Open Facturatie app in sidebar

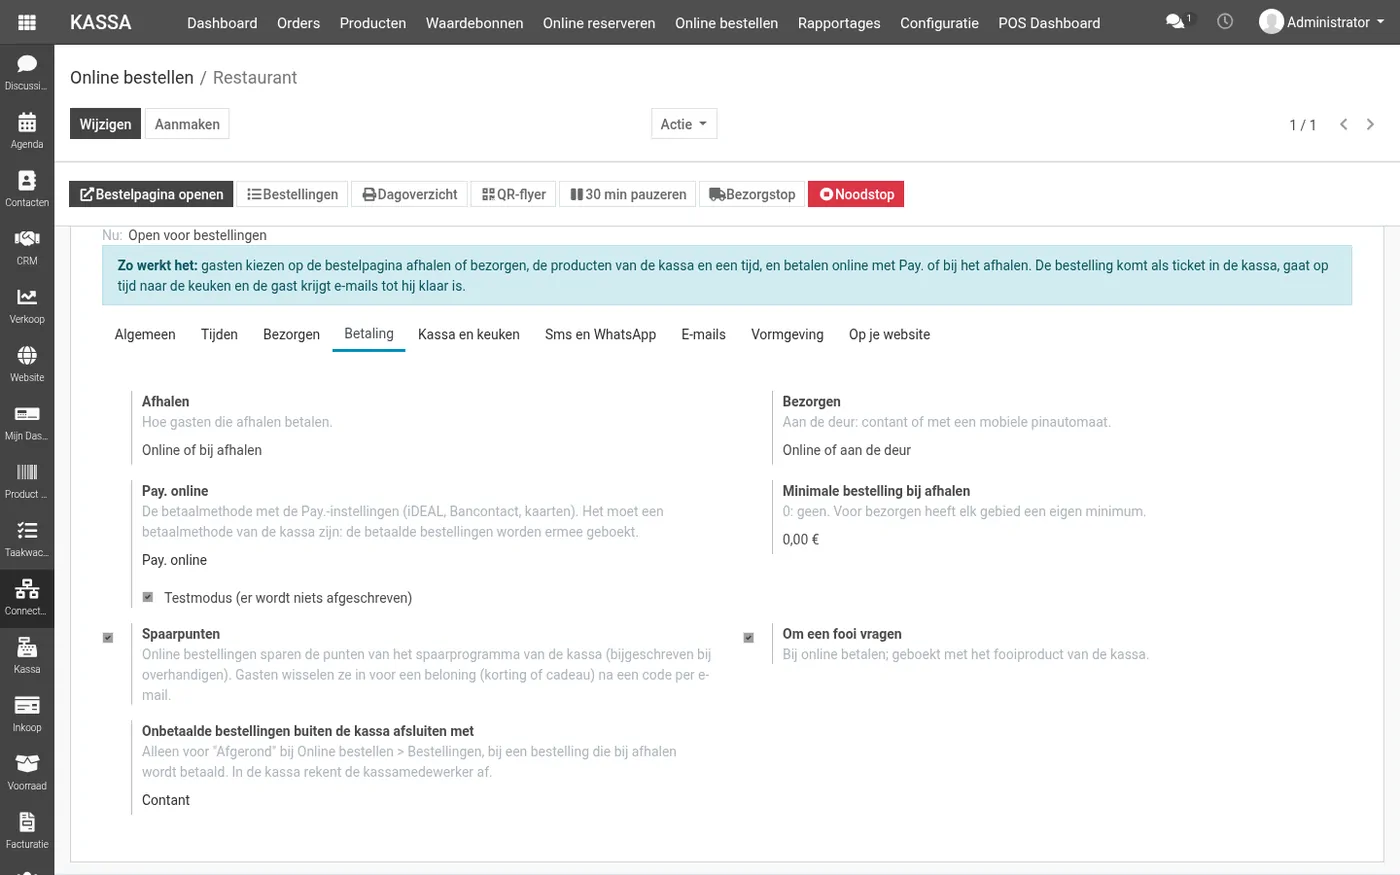27,830
